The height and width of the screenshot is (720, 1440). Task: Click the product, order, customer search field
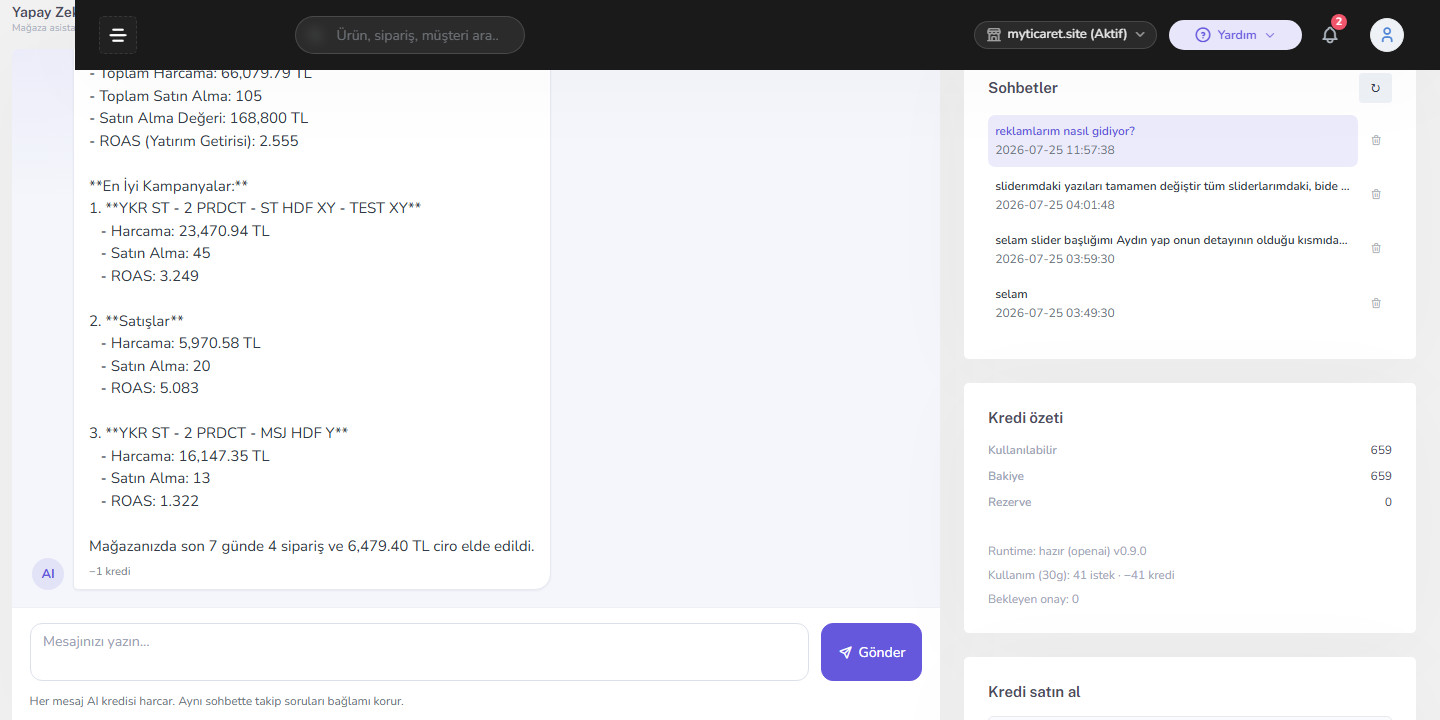410,35
